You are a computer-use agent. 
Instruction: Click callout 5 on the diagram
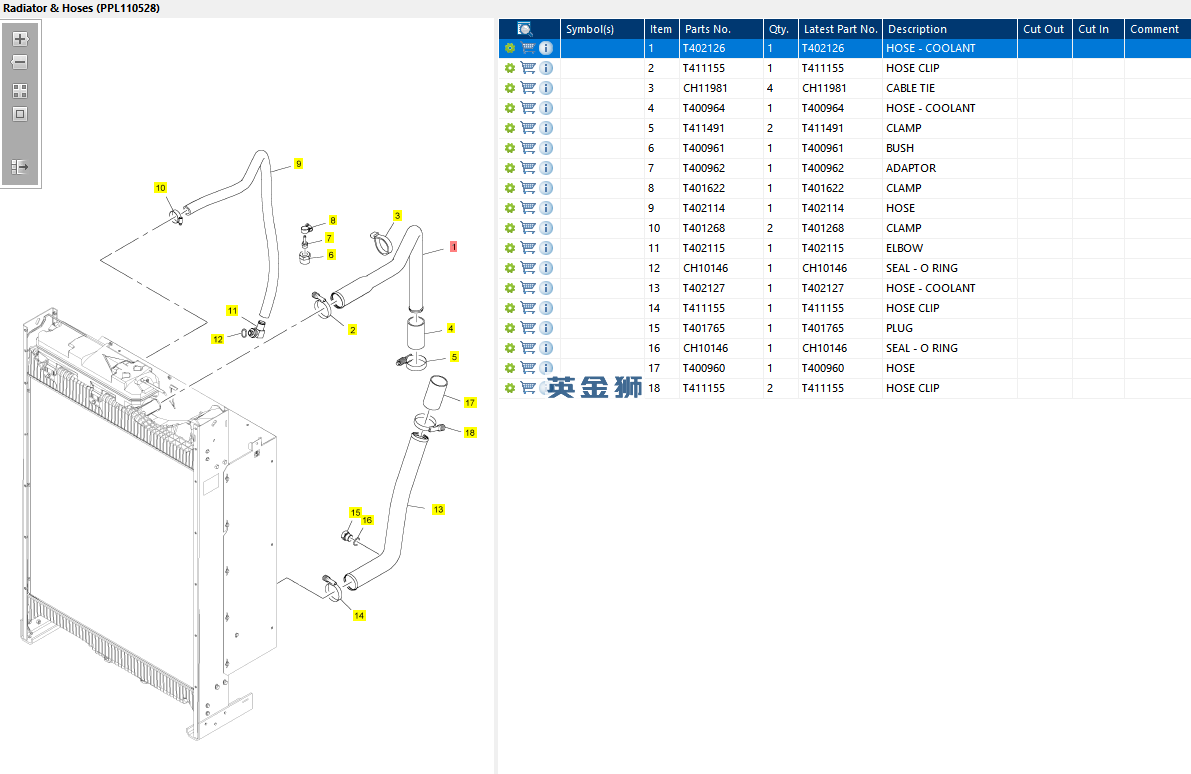click(454, 356)
